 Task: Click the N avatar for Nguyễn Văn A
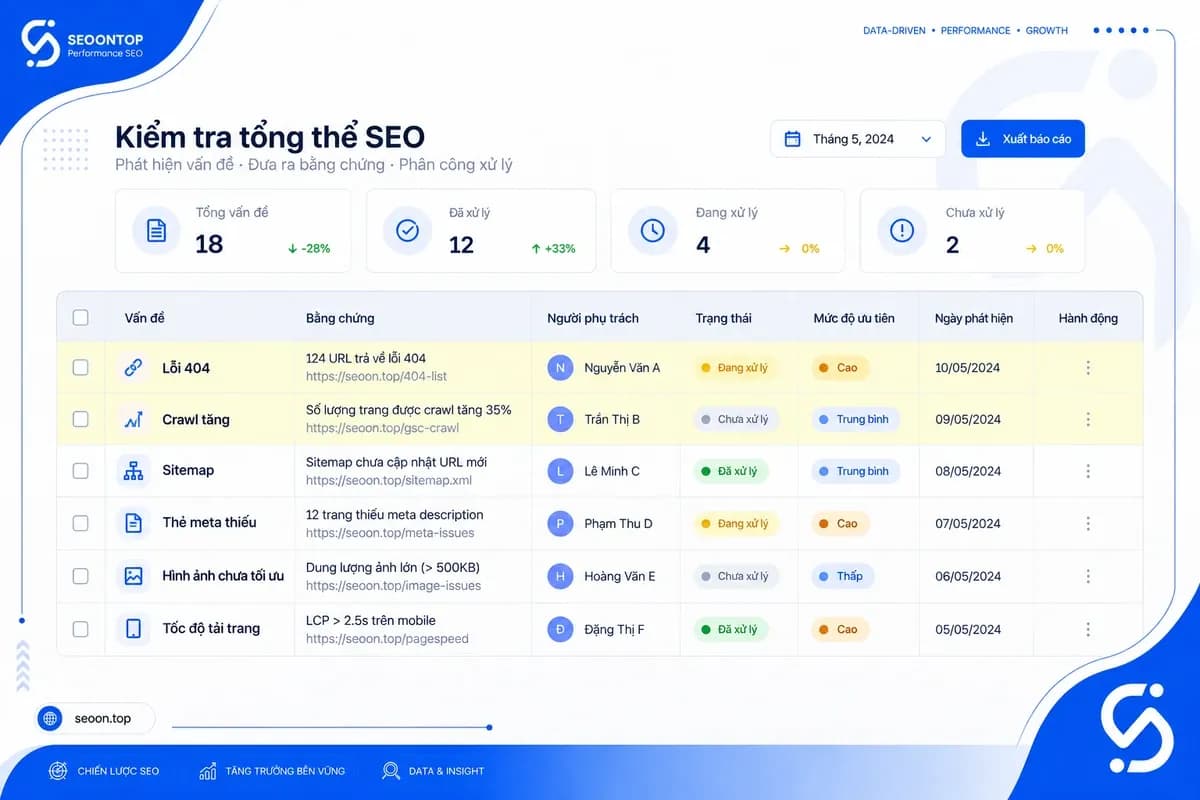click(x=560, y=368)
